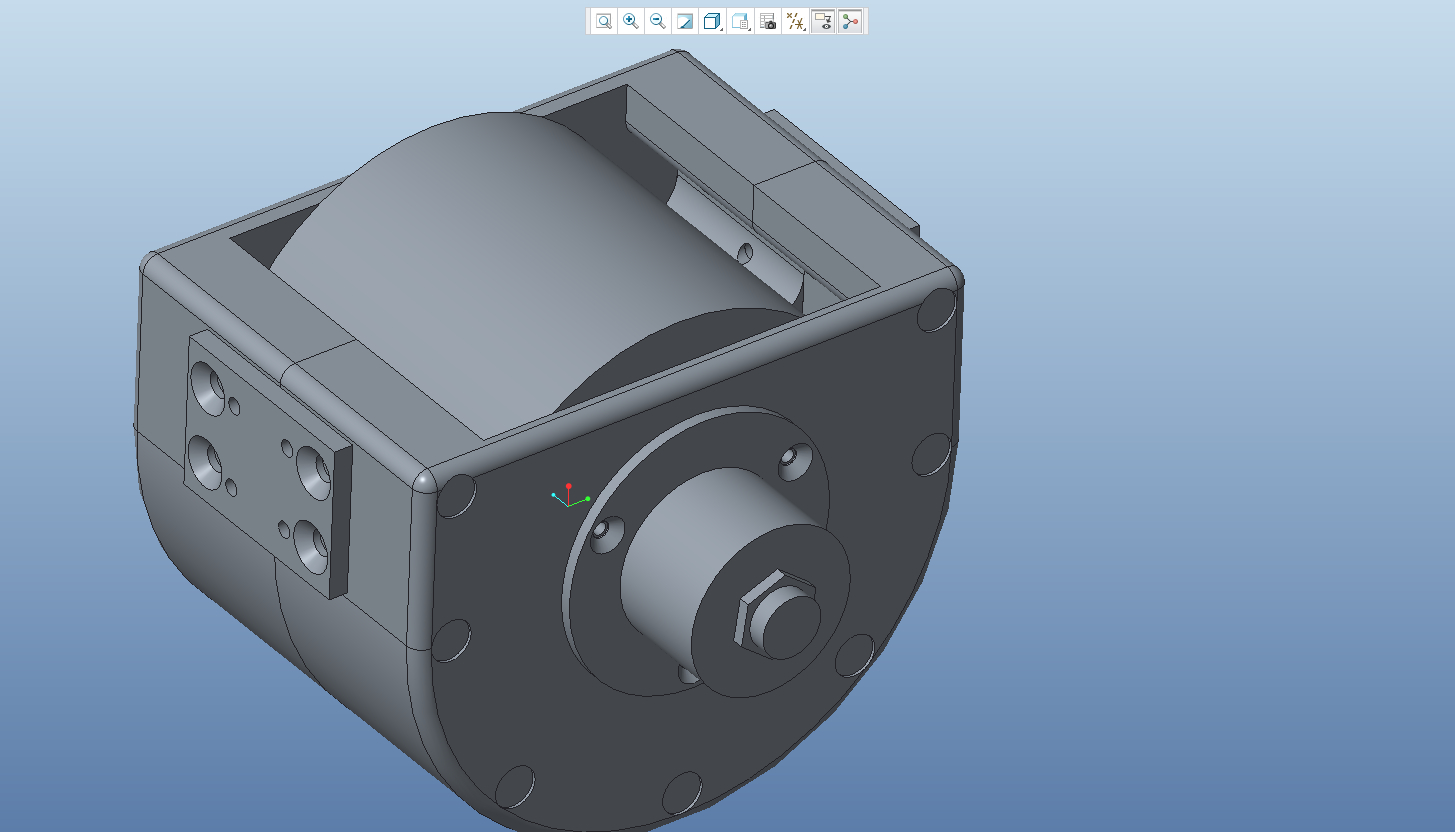Open the Datum Display Filters dropdown
The image size is (1455, 832).
tap(796, 21)
